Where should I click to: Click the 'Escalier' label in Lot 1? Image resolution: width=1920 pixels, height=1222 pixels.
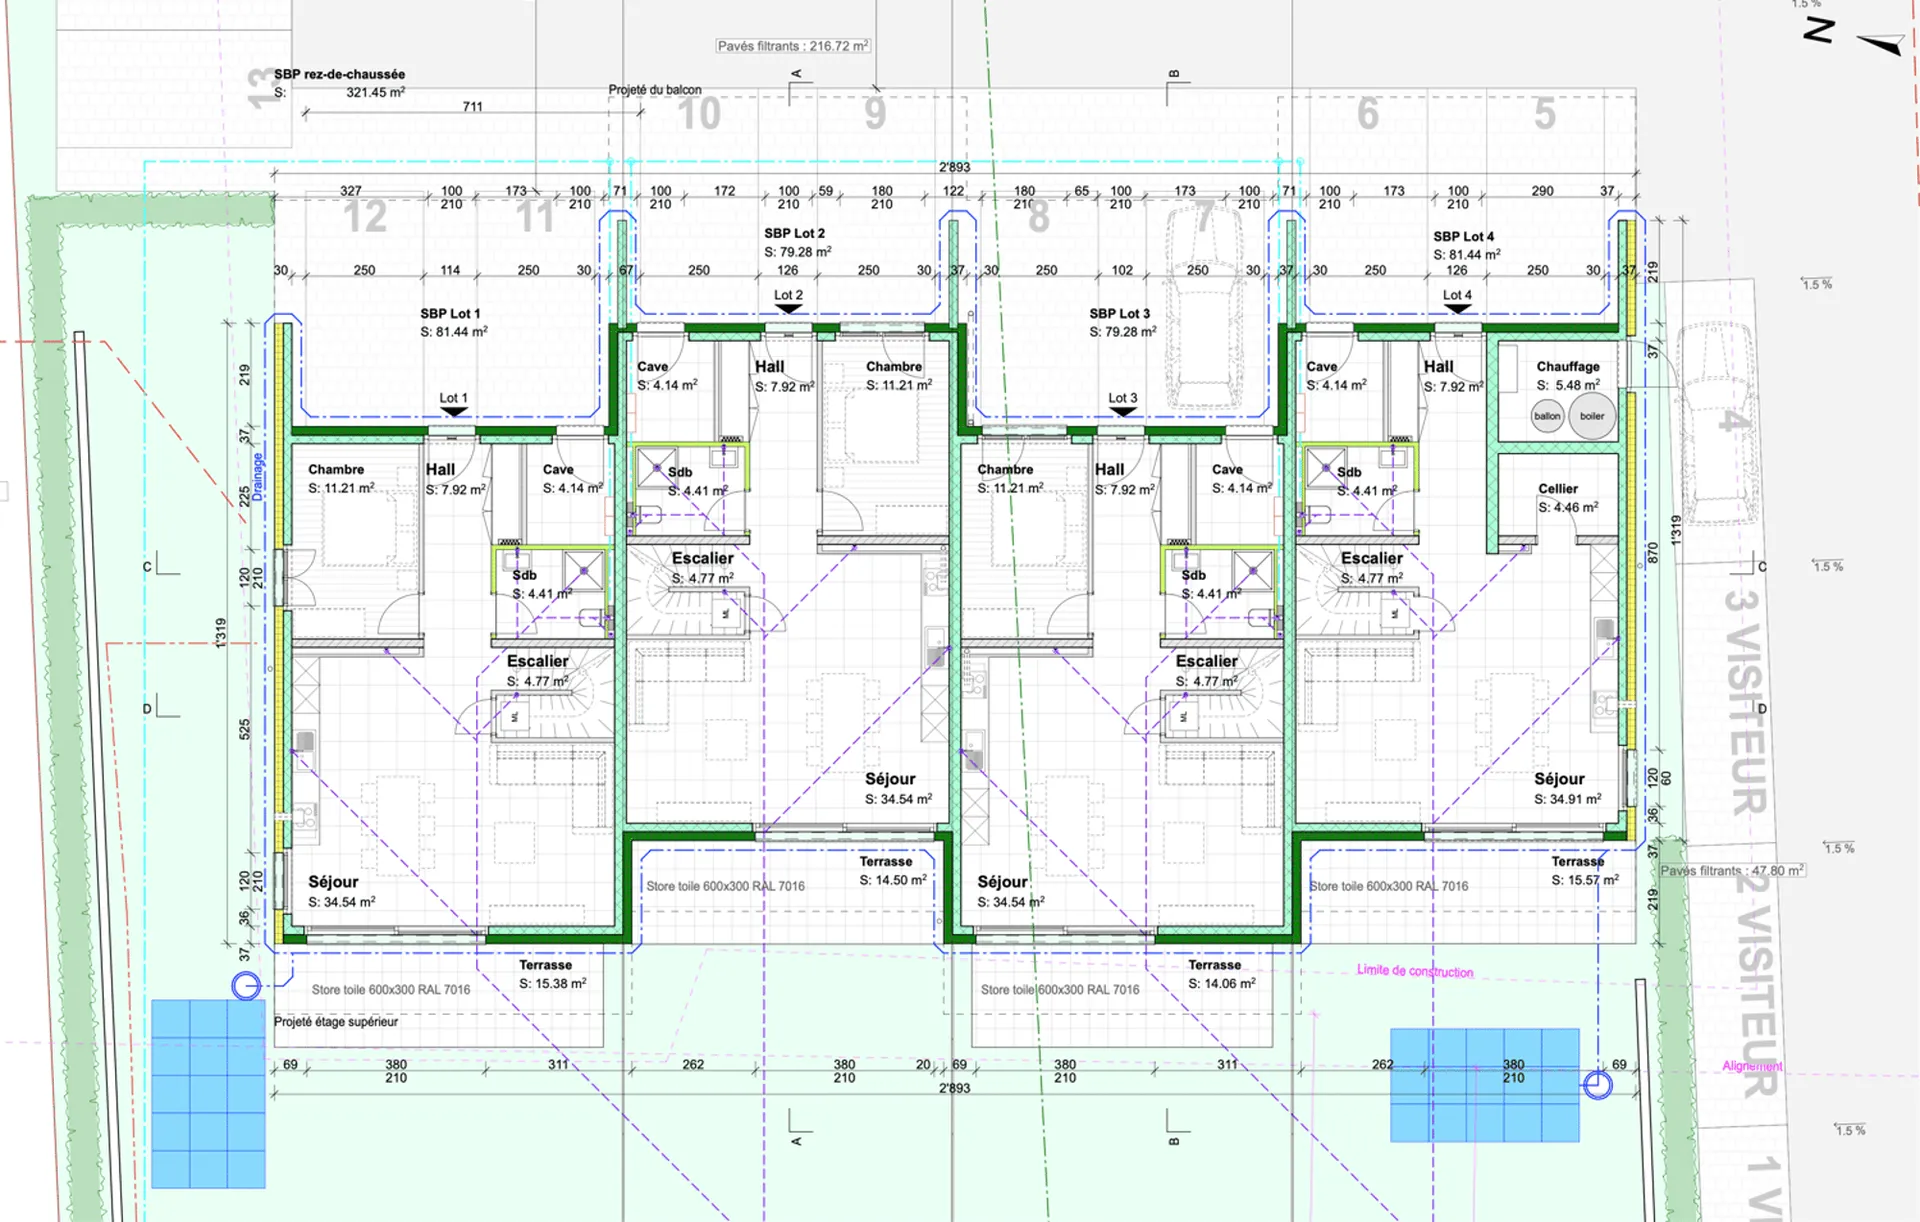tap(537, 661)
